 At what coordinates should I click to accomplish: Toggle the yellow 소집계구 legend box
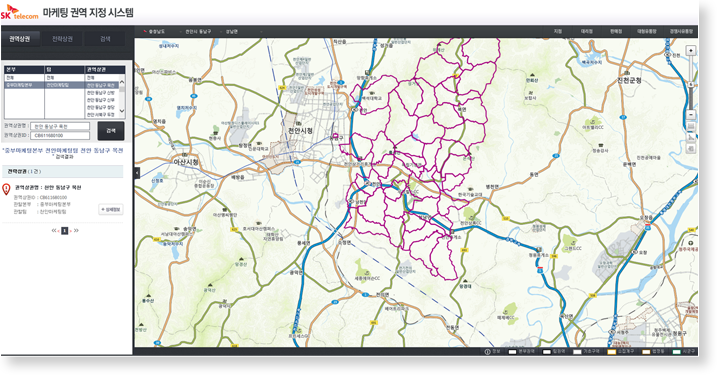(611, 352)
